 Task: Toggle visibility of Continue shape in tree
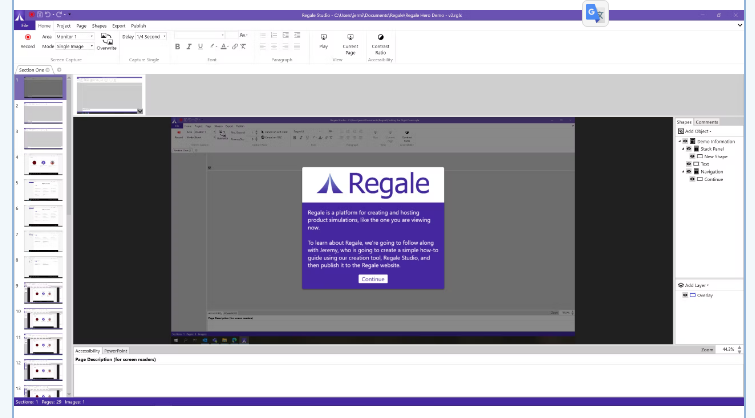pyautogui.click(x=692, y=179)
